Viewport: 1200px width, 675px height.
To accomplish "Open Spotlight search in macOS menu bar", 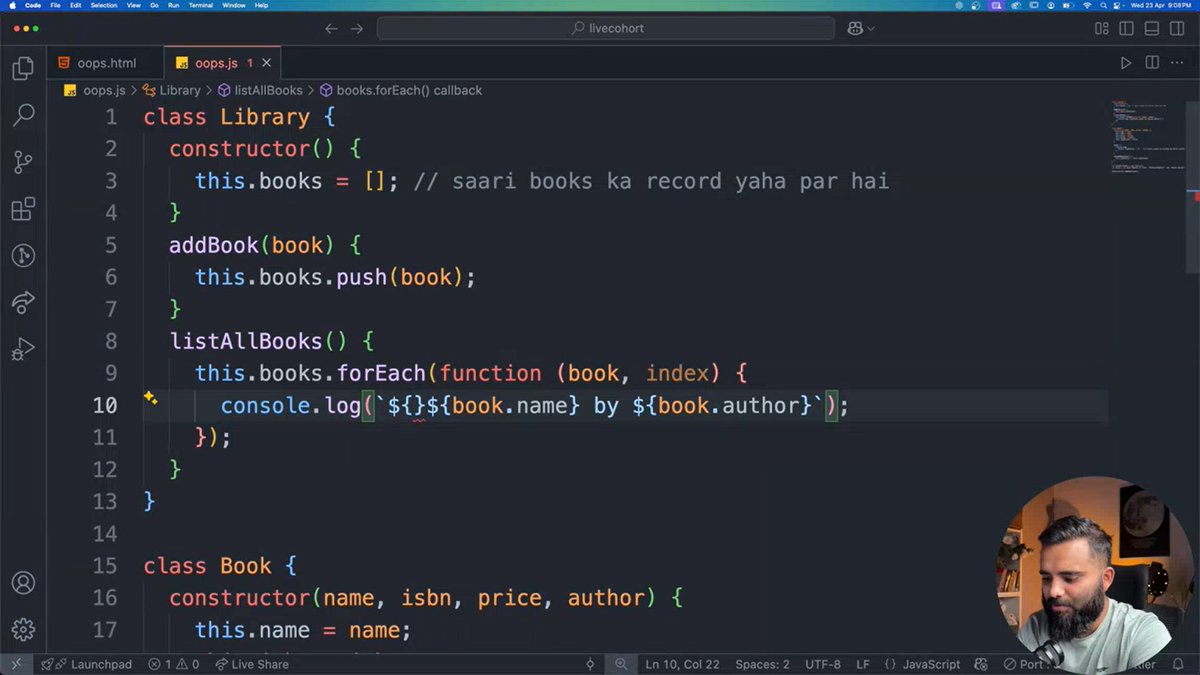I will click(x=1103, y=5).
